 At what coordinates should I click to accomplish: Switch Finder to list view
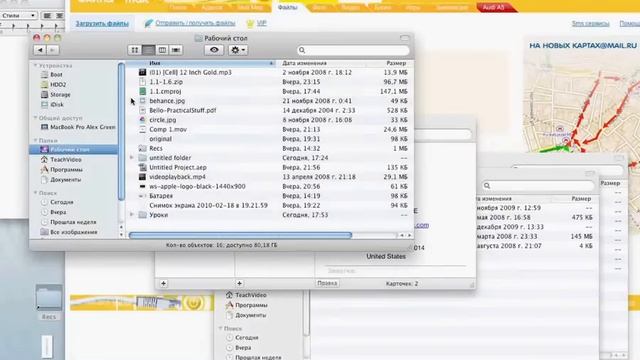click(x=149, y=50)
